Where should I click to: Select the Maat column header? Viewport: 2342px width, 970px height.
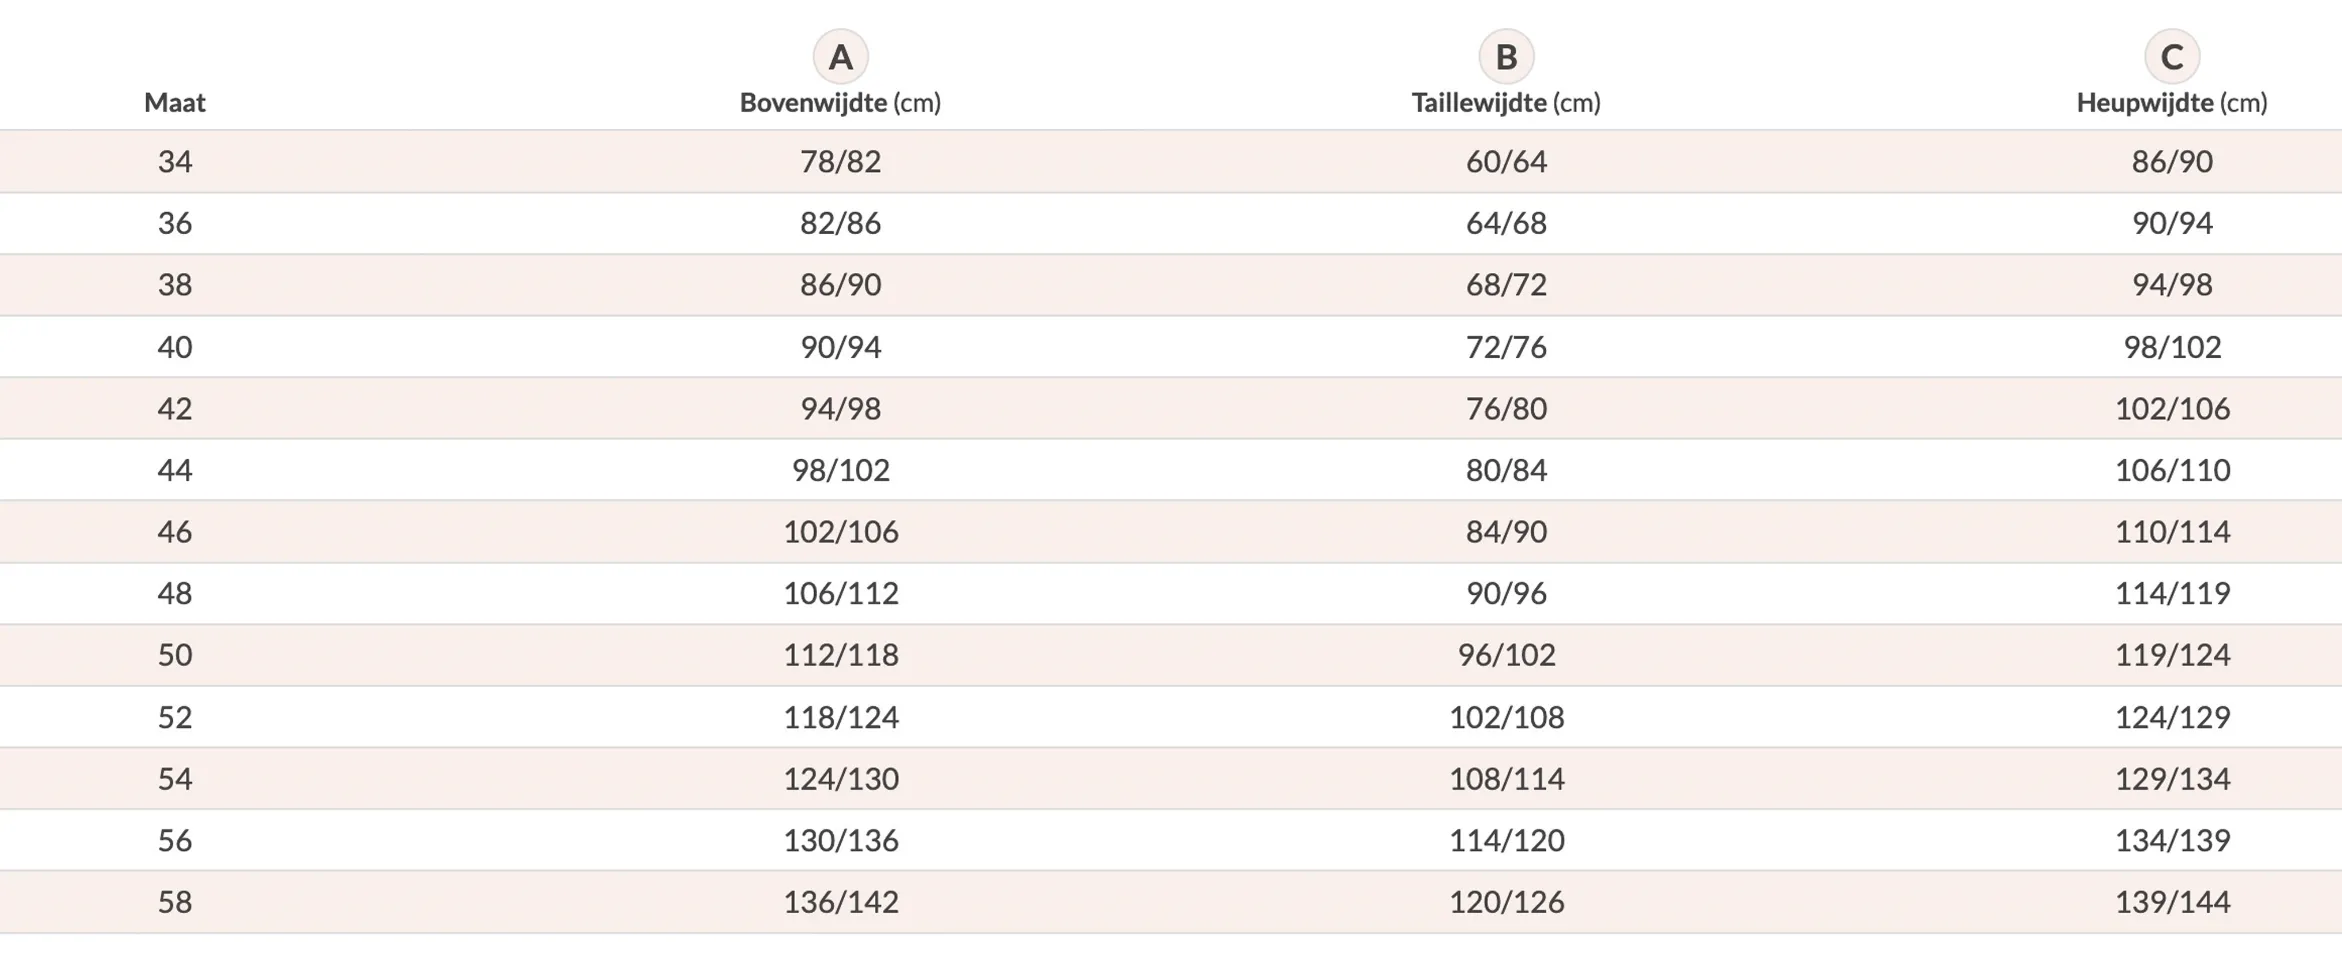(x=175, y=102)
